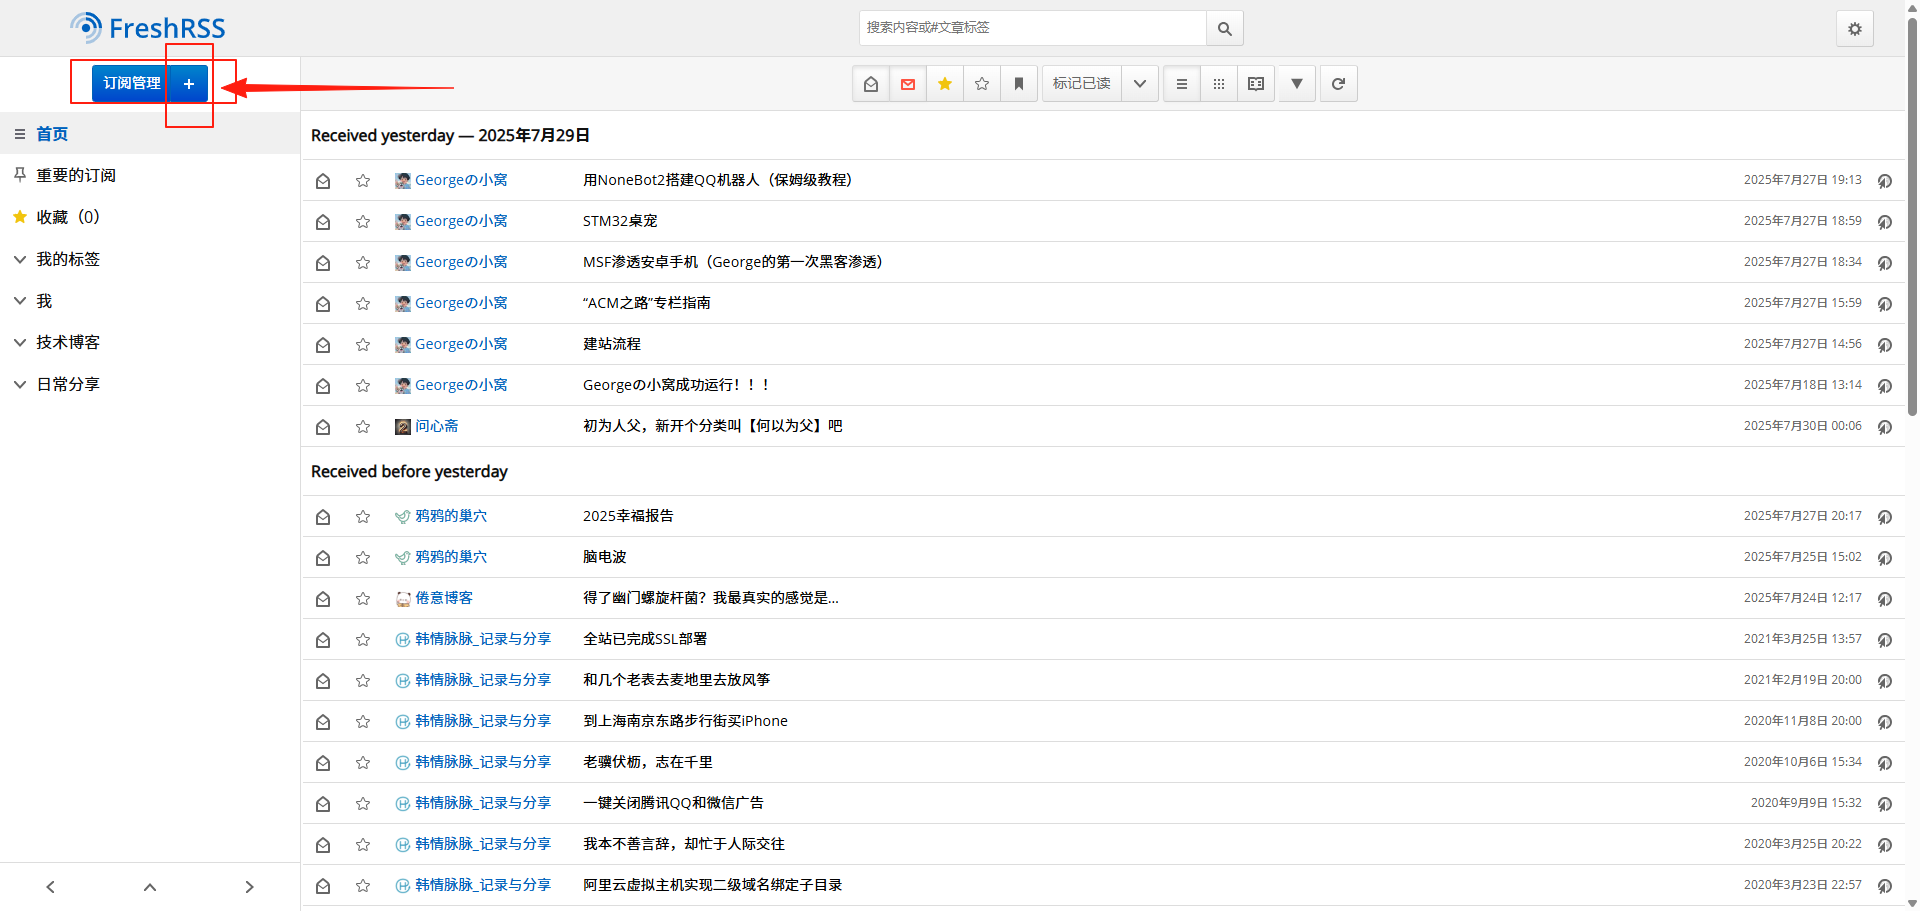
Task: Open 问心斋 feed link
Action: click(437, 426)
